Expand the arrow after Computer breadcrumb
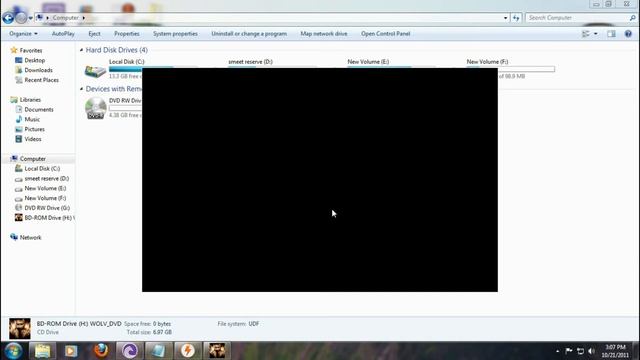Viewport: 640px width, 360px height. coord(84,18)
